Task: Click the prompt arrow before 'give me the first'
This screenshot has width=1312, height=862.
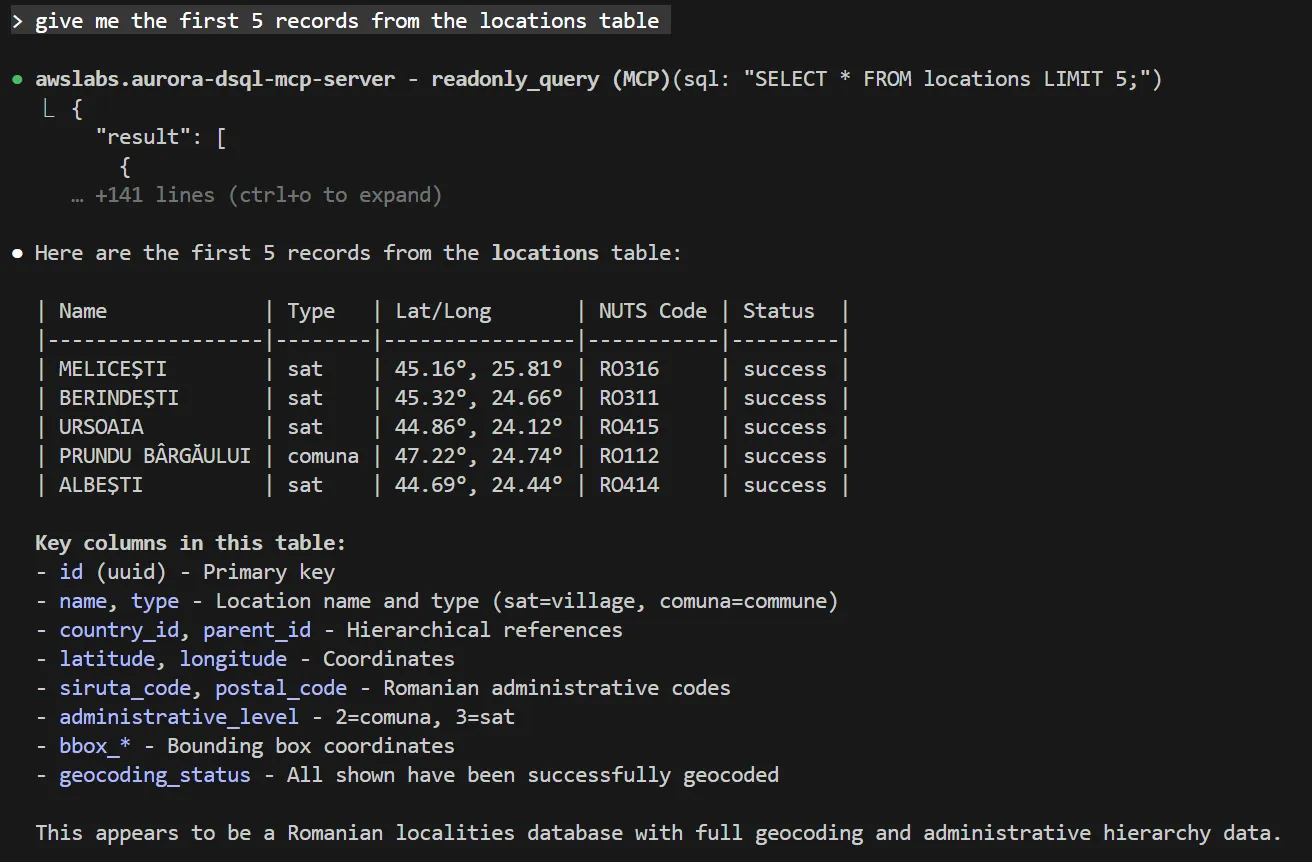Action: point(17,22)
